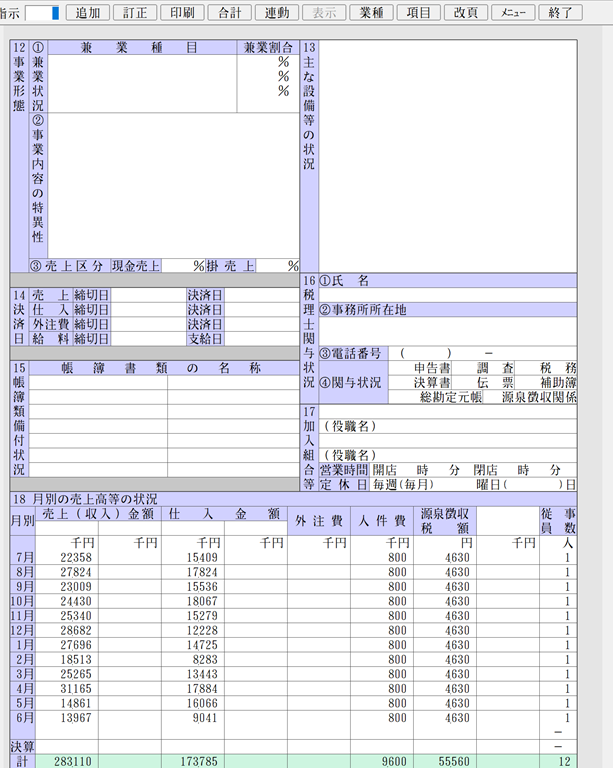This screenshot has height=768, width=613.
Task: Select the 6月 源泉徴収税額 cell
Action: (445, 717)
